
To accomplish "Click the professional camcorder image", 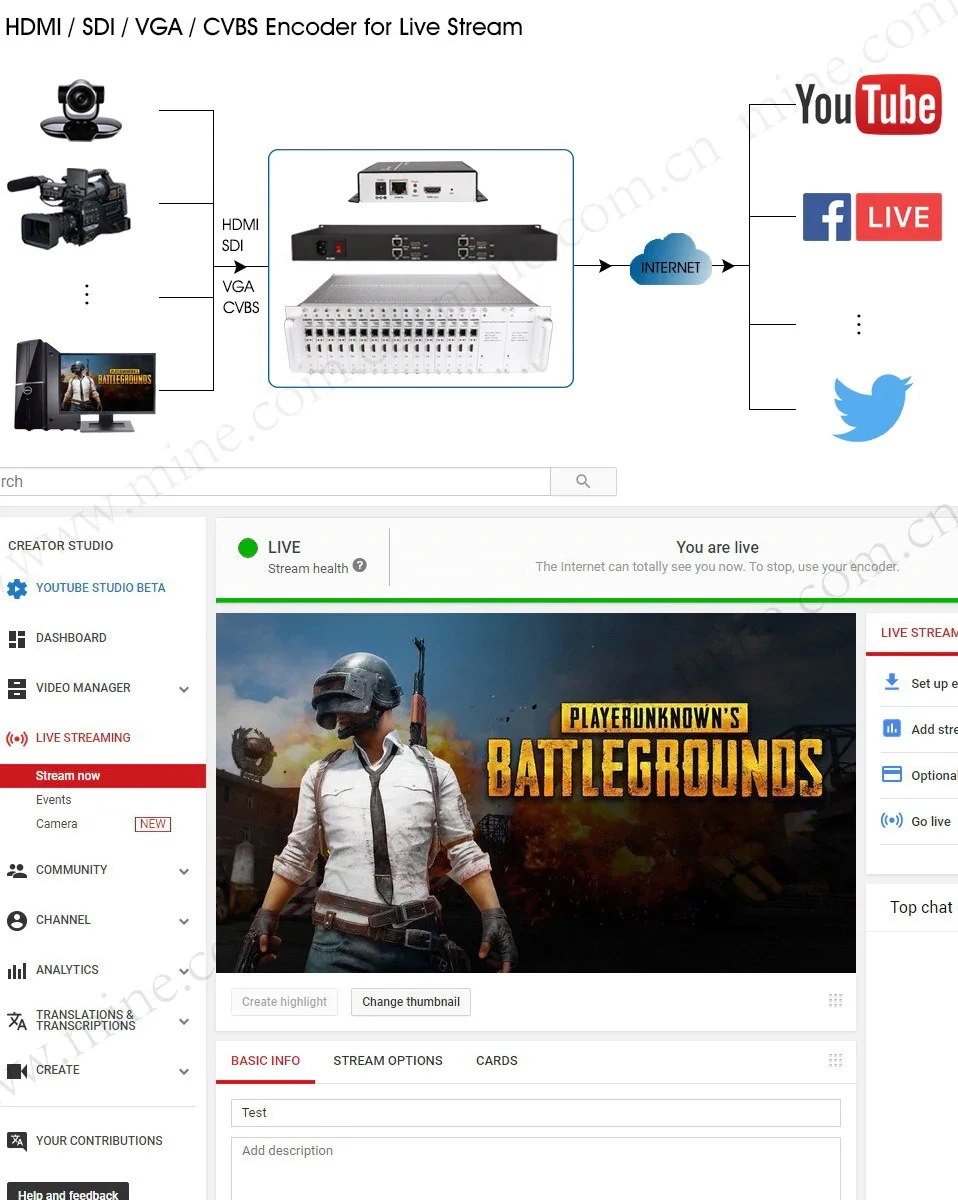I will coord(69,208).
